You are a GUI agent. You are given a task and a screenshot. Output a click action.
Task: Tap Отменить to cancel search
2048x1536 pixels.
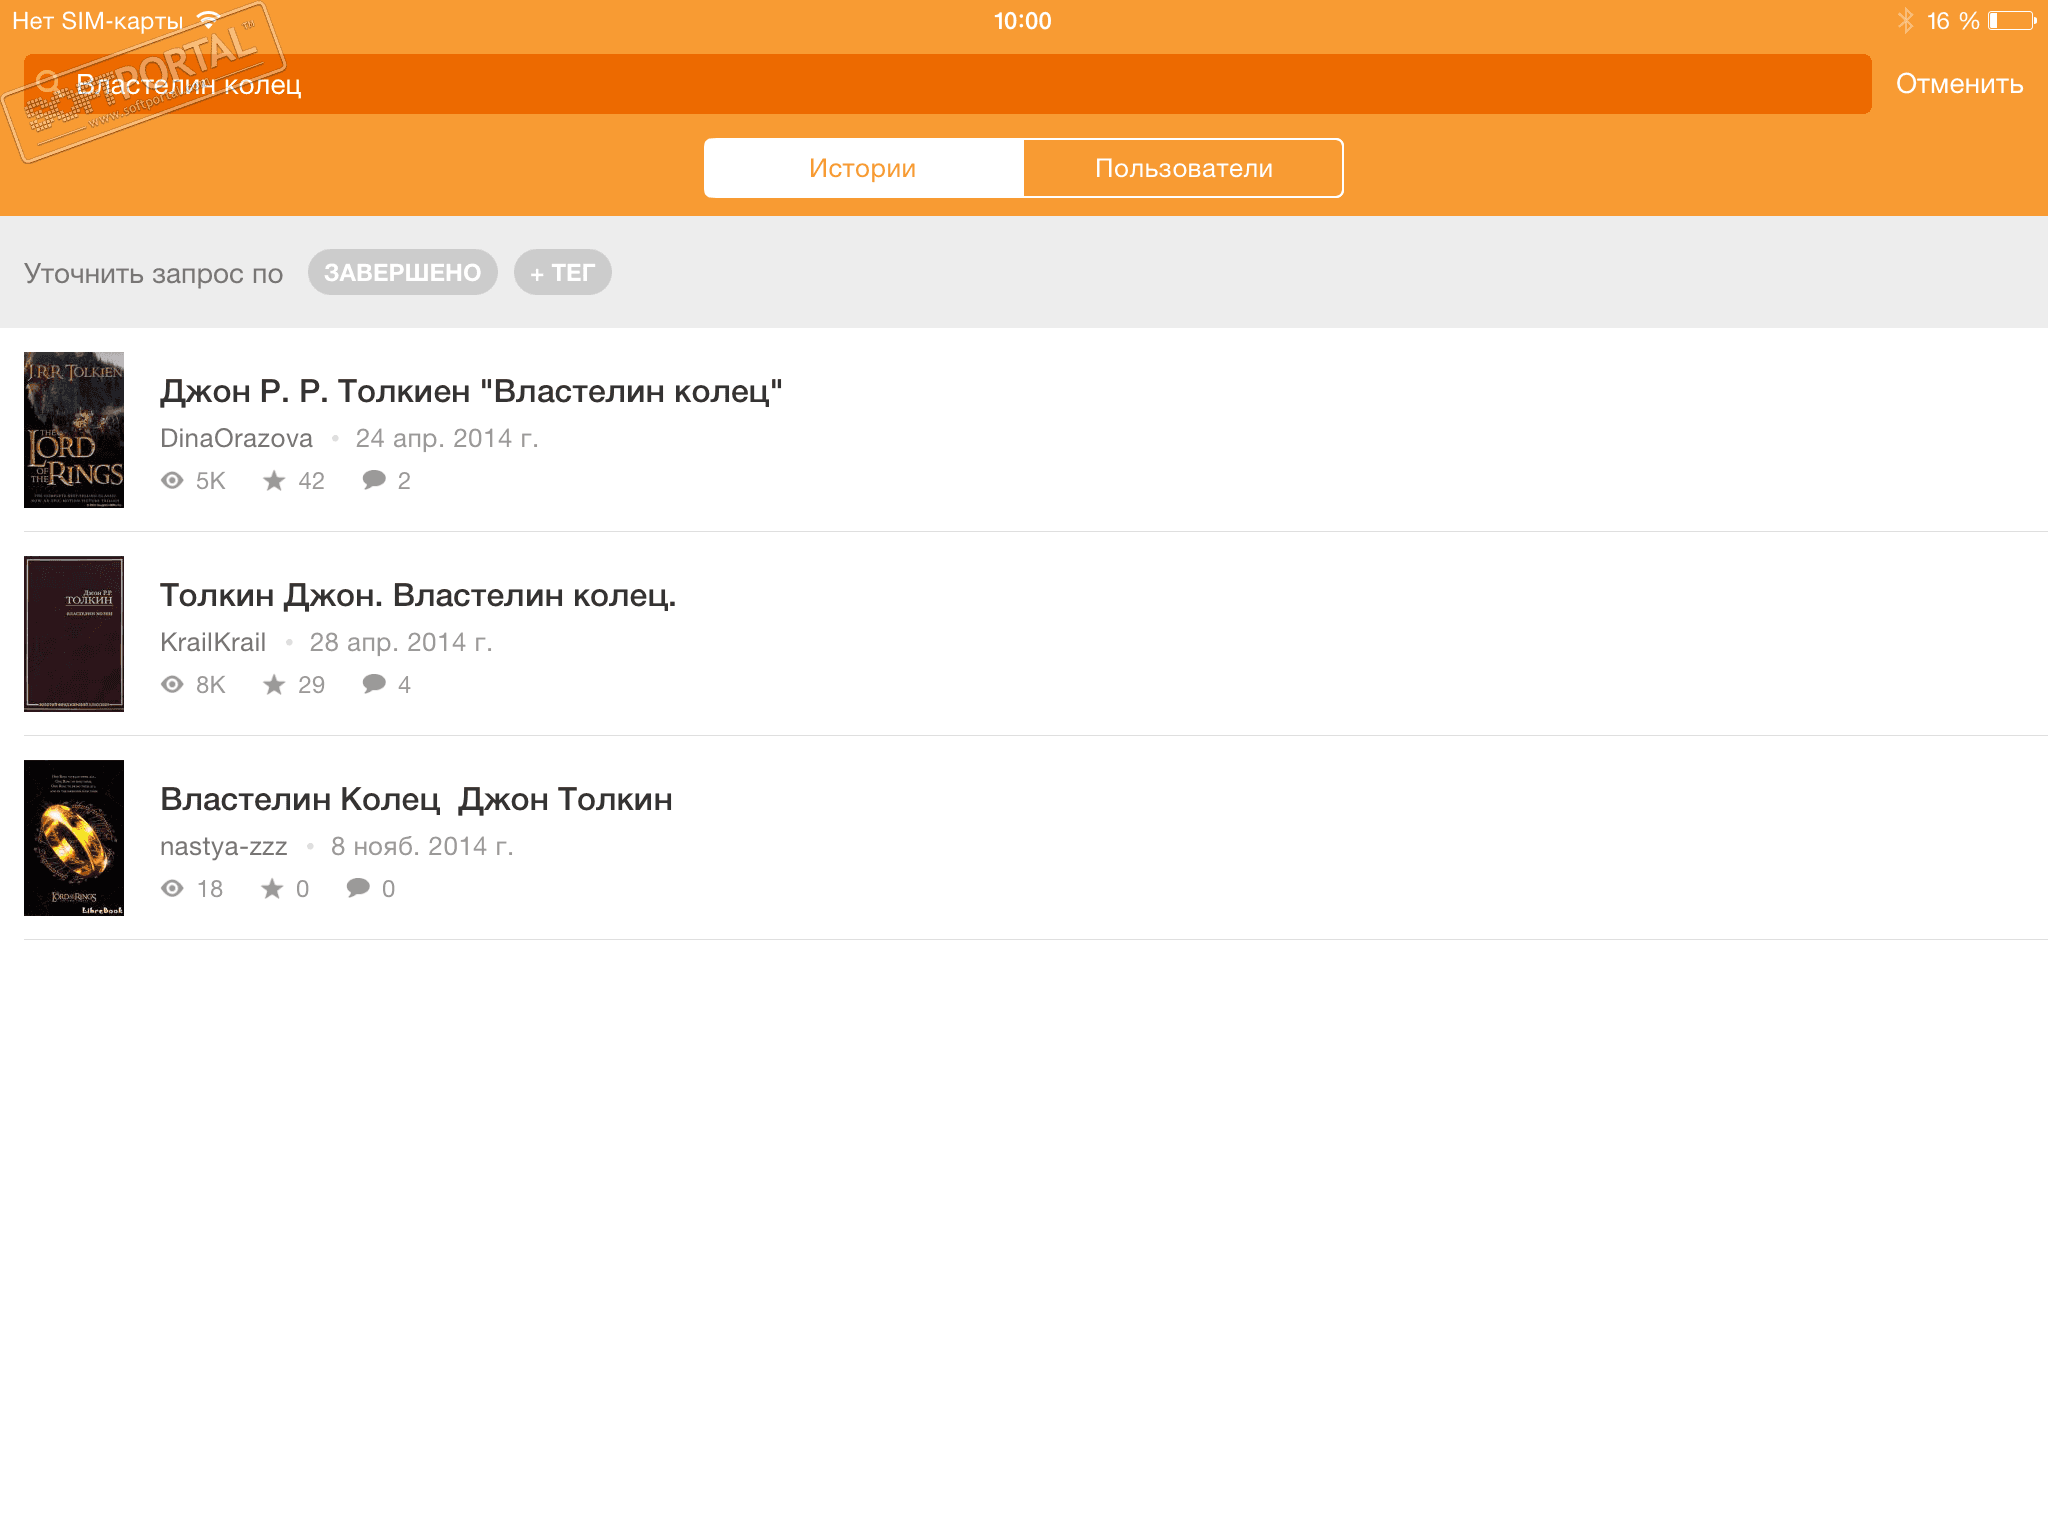click(x=1959, y=84)
